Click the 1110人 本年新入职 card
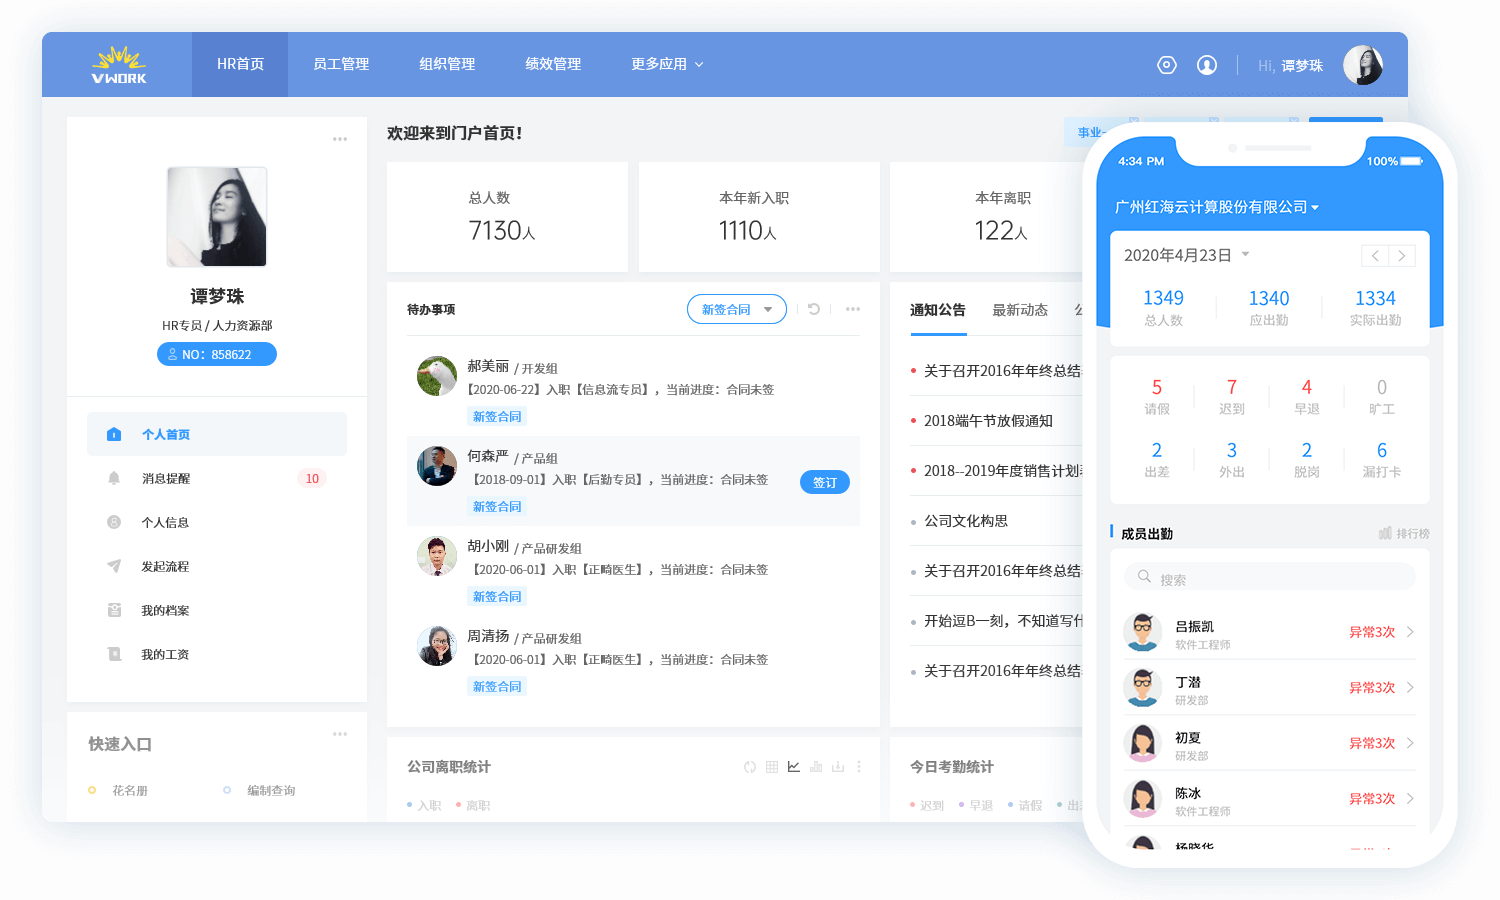 pos(759,217)
